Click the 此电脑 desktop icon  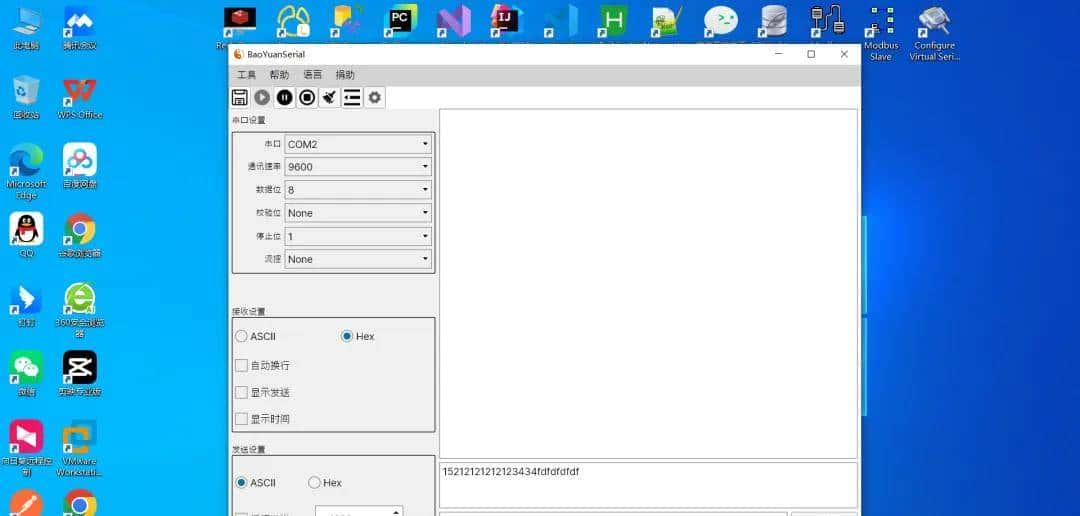(26, 28)
